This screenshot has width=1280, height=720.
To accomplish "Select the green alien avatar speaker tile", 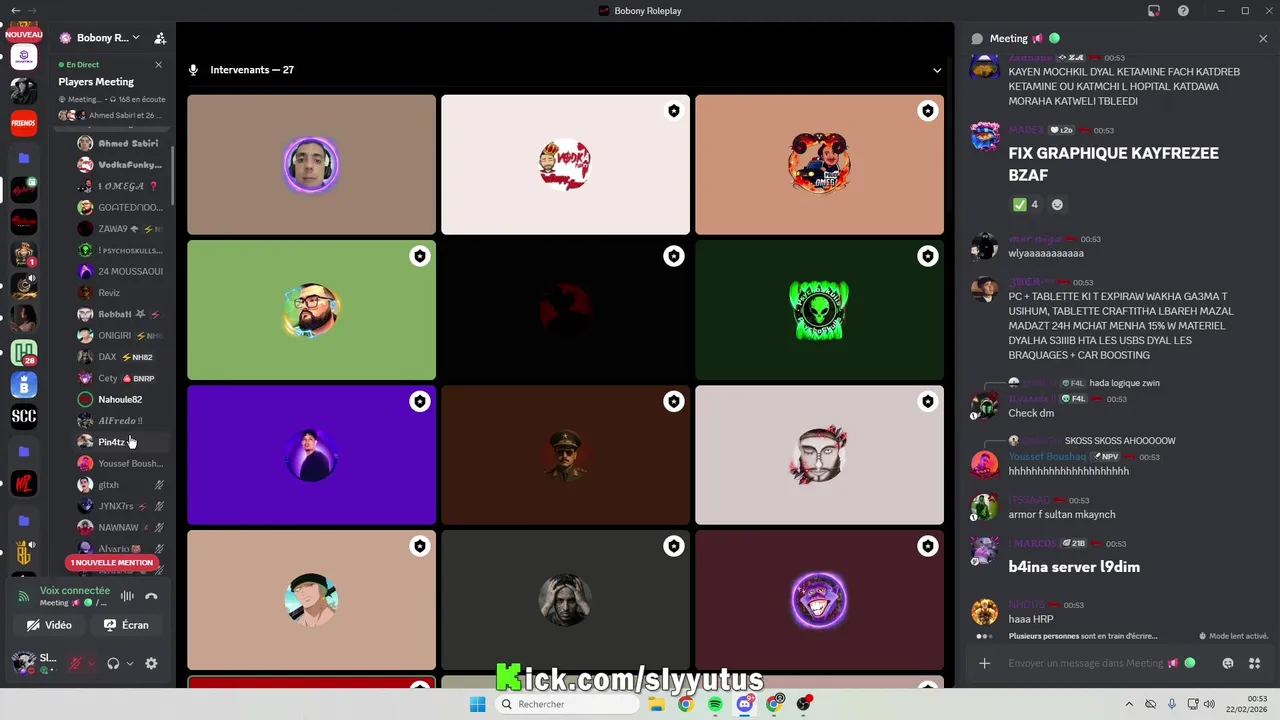I will (819, 310).
